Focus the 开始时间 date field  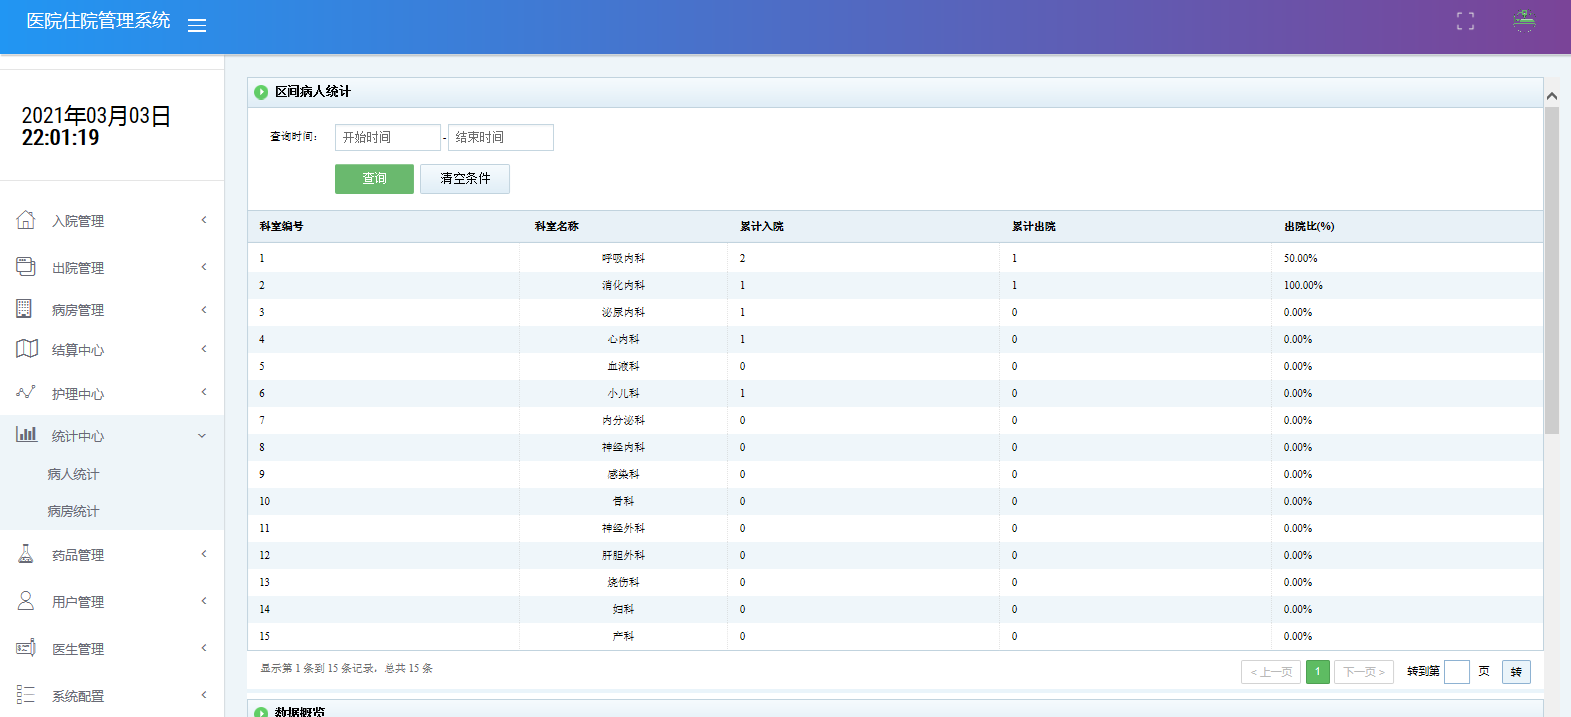[388, 137]
